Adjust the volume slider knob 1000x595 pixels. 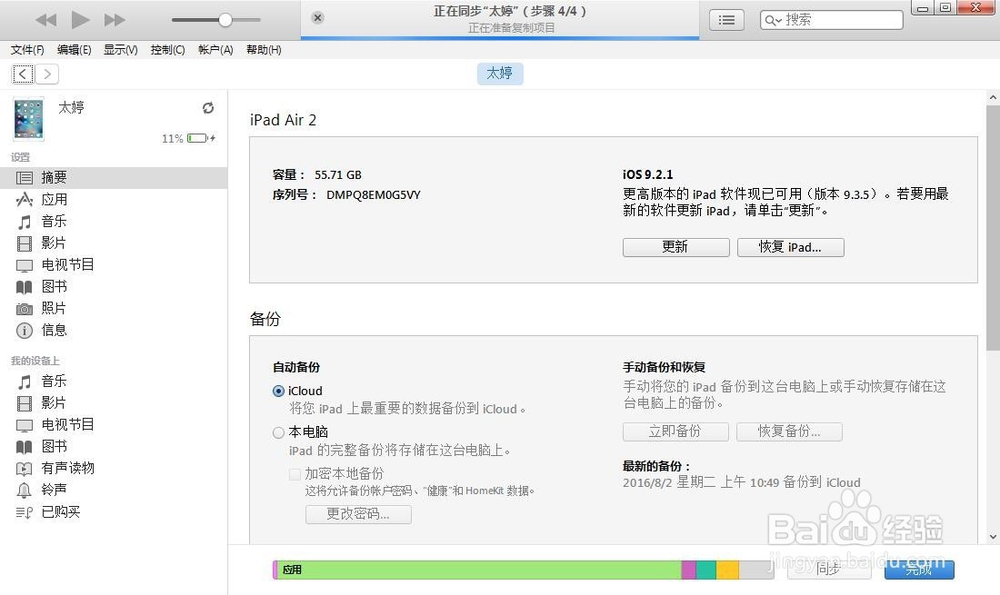click(x=225, y=20)
